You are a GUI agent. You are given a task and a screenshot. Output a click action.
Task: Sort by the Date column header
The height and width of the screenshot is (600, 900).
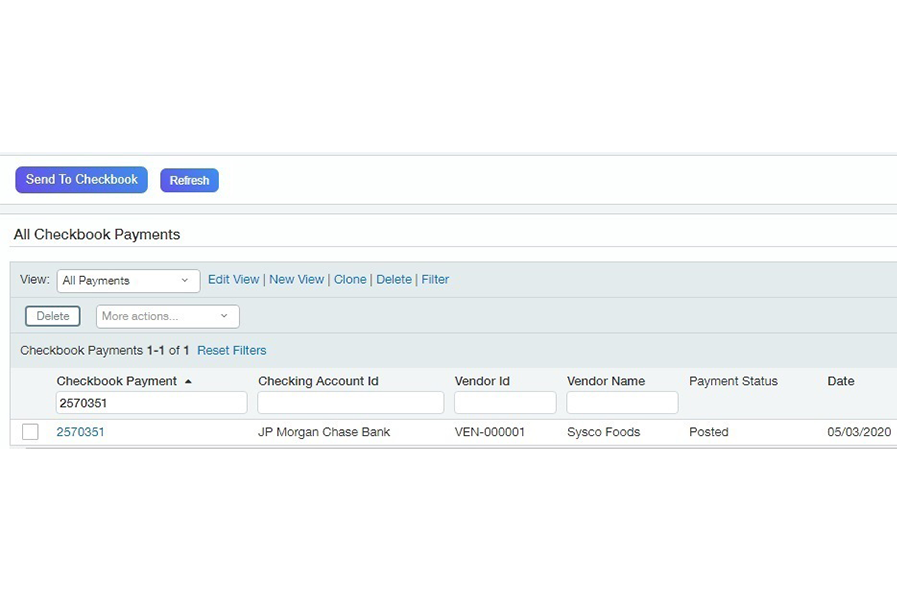tap(840, 381)
